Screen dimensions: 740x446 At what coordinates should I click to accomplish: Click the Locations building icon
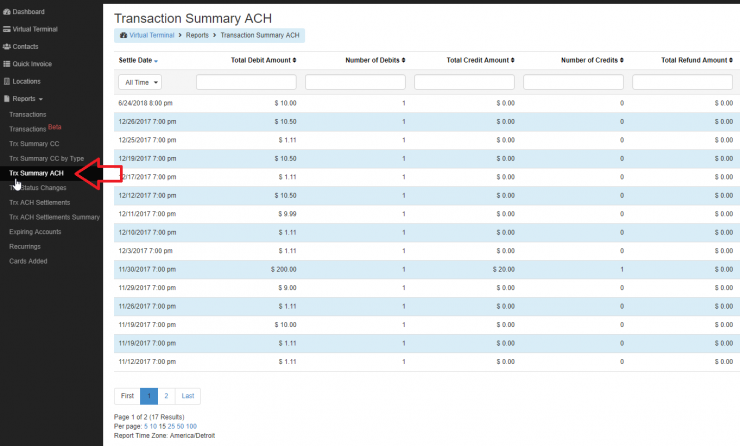[7, 81]
